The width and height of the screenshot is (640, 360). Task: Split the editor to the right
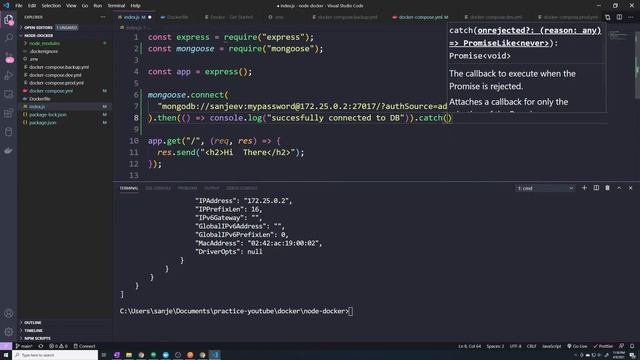[619, 17]
